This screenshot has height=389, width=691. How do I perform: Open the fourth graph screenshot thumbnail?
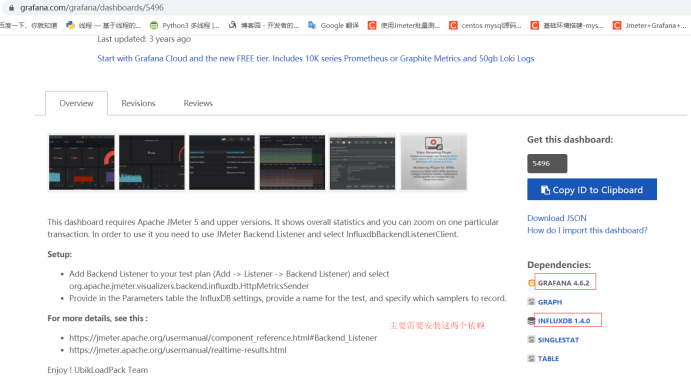pyautogui.click(x=292, y=163)
